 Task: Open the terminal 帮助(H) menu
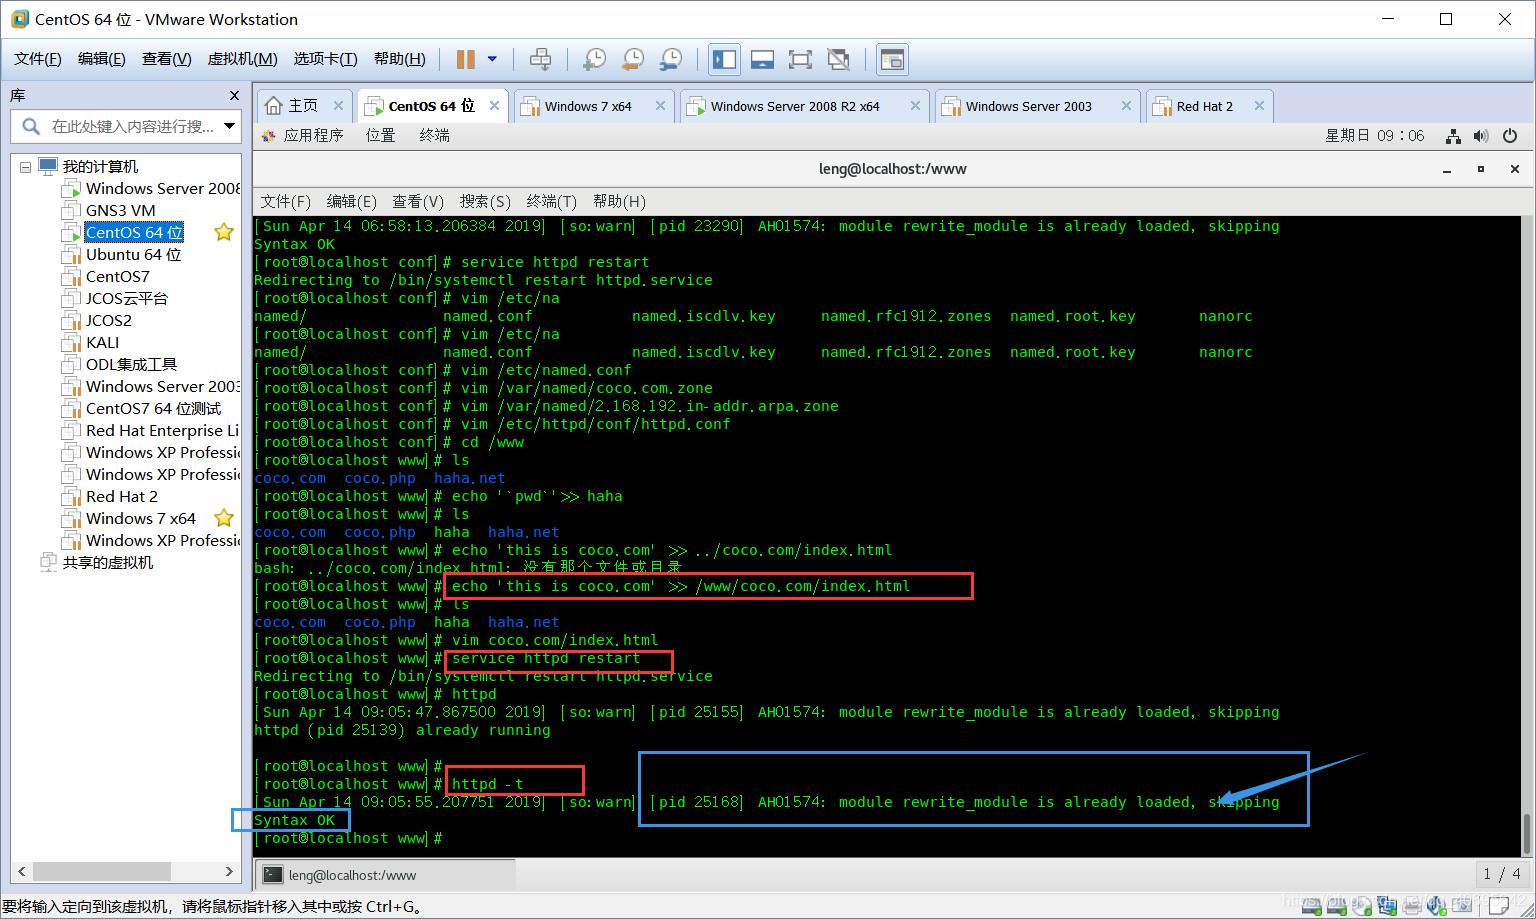[619, 201]
